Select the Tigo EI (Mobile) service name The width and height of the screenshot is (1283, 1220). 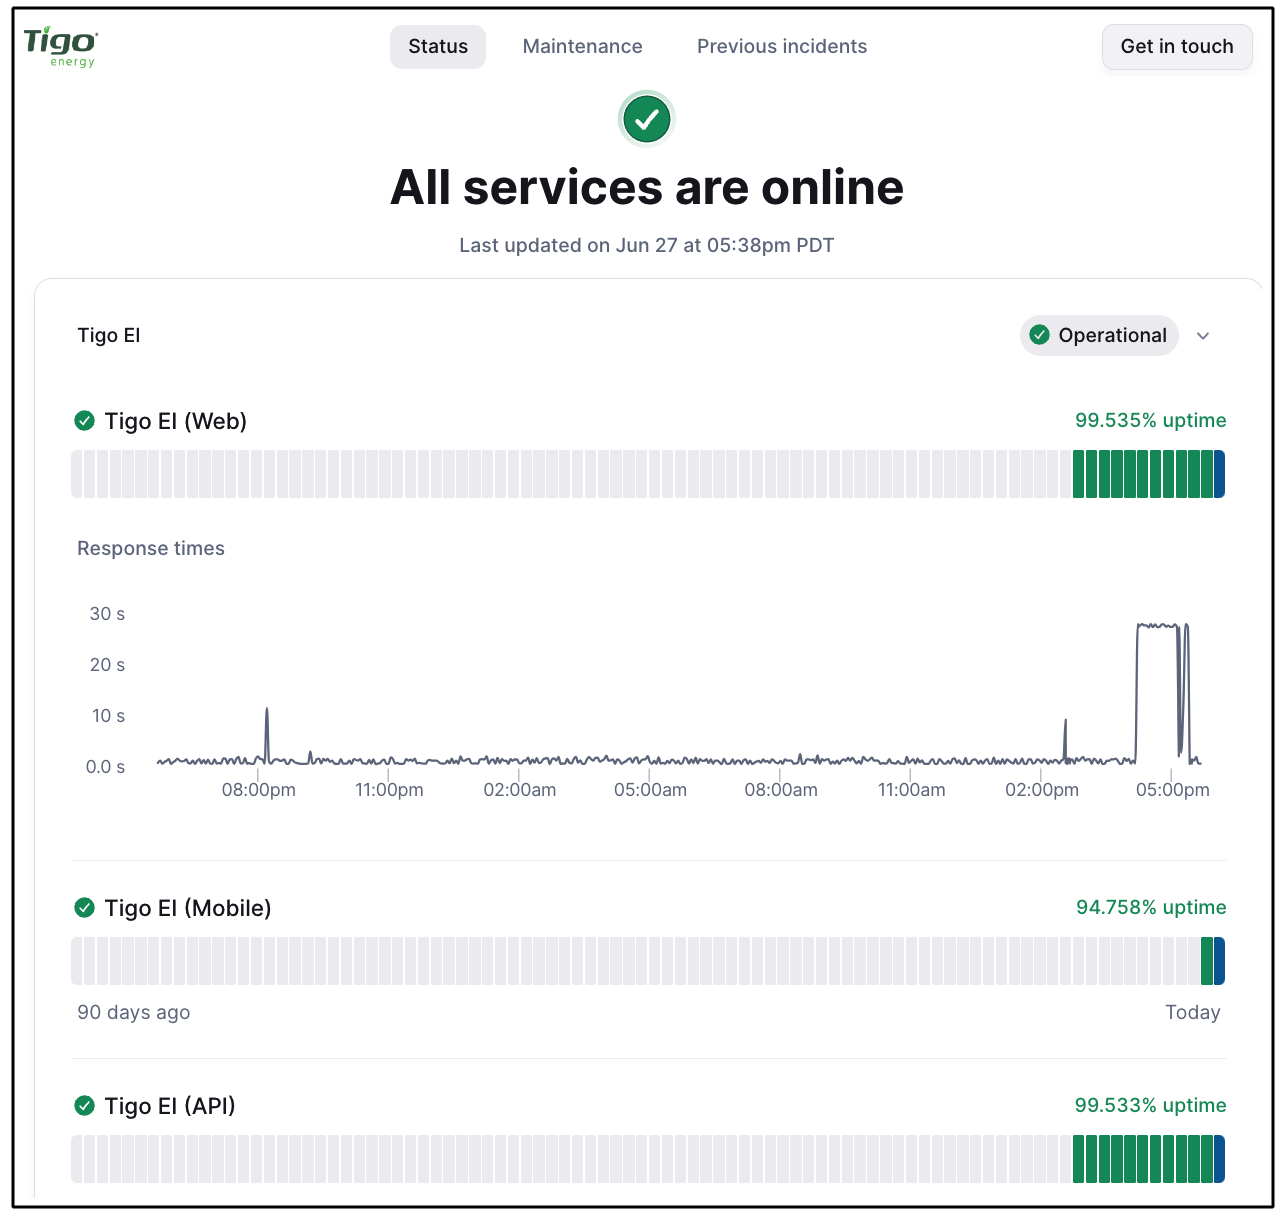tap(188, 908)
